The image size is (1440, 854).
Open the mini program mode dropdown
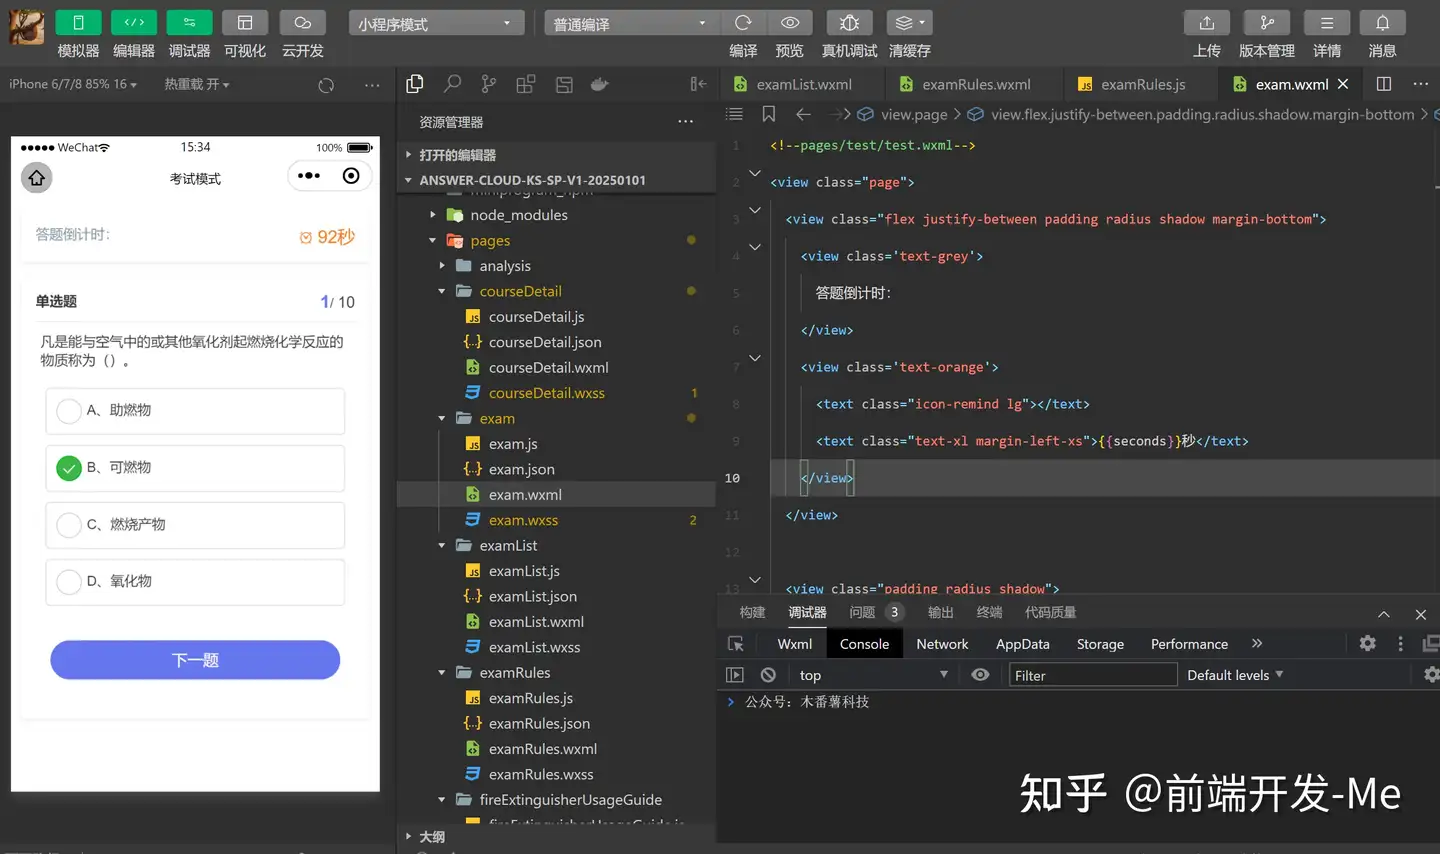[x=436, y=23]
